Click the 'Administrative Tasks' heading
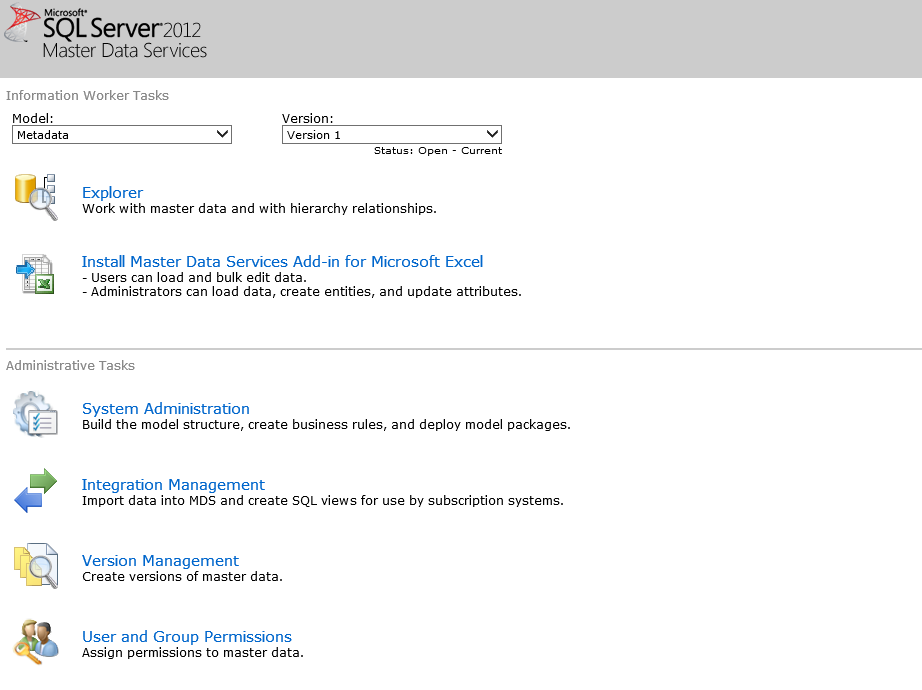 70,365
